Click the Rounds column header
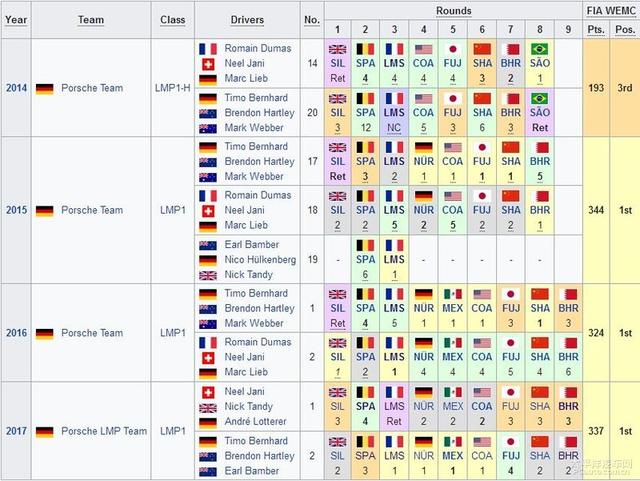 click(x=453, y=11)
